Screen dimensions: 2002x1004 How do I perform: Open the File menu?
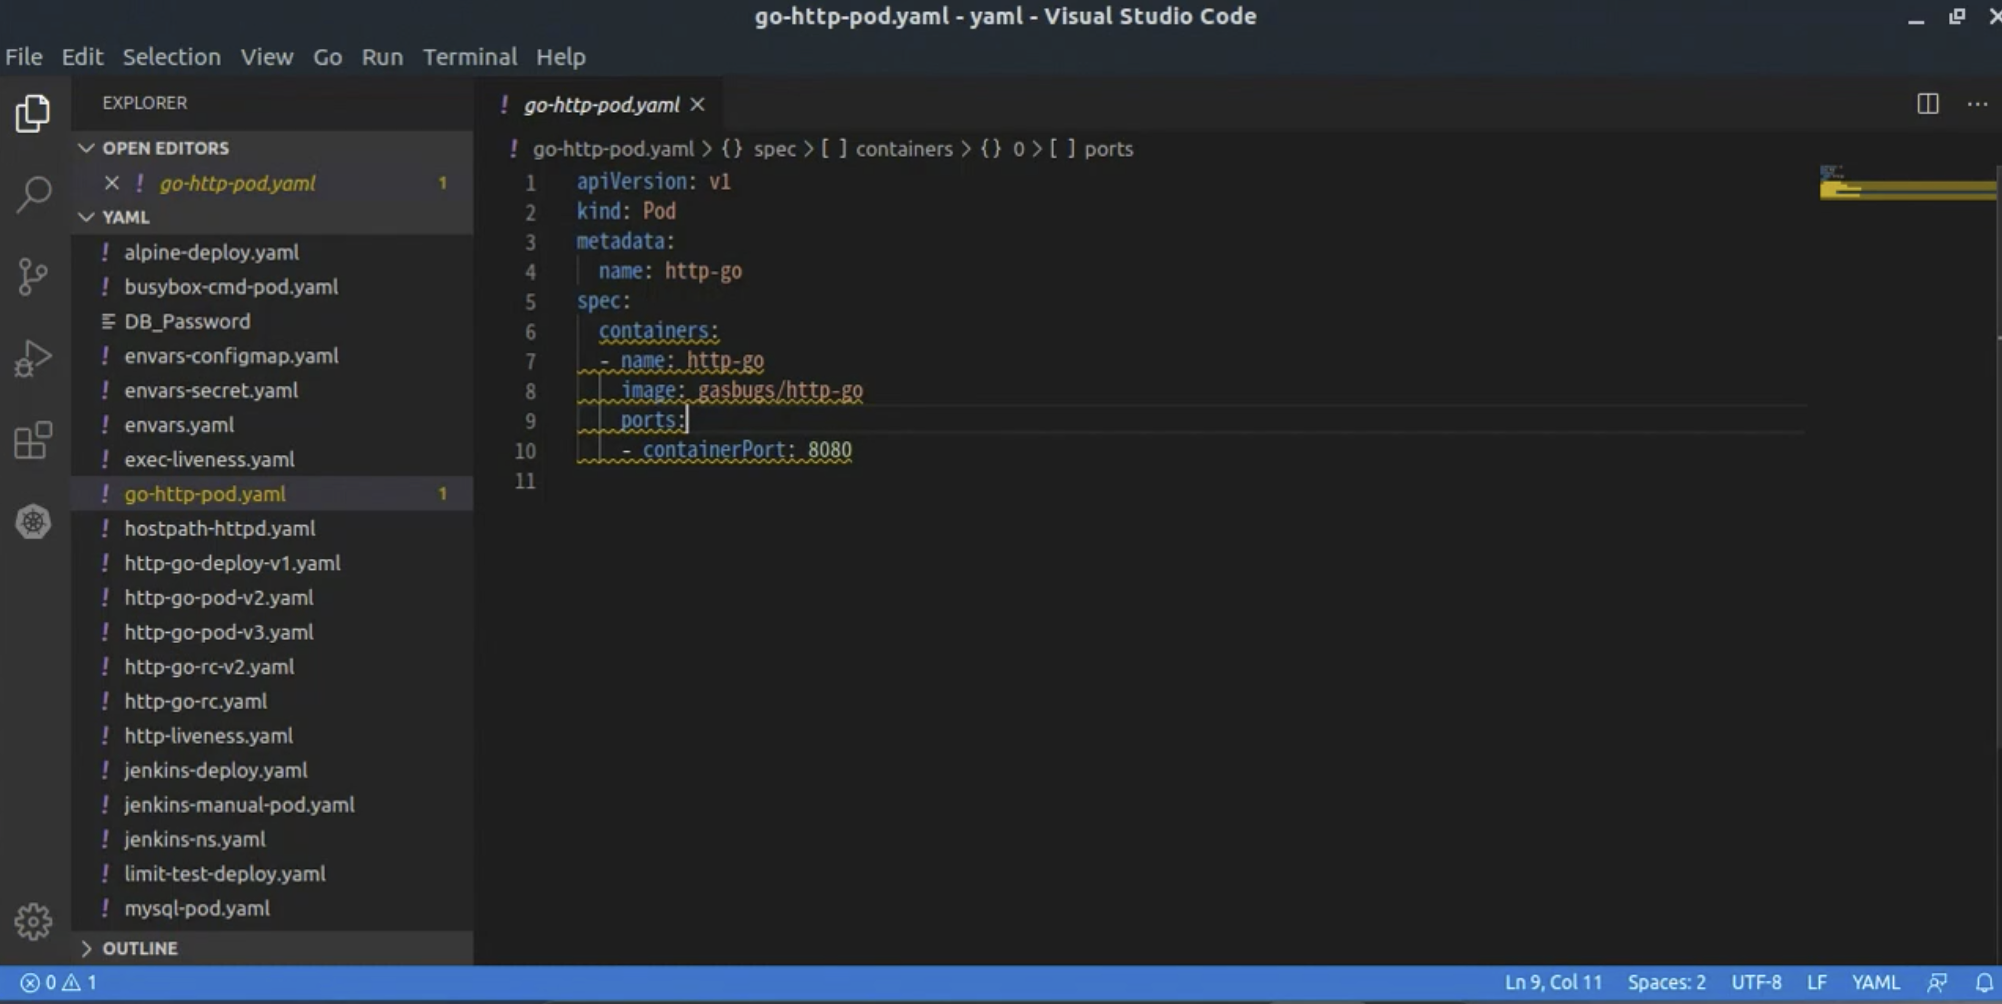[24, 57]
